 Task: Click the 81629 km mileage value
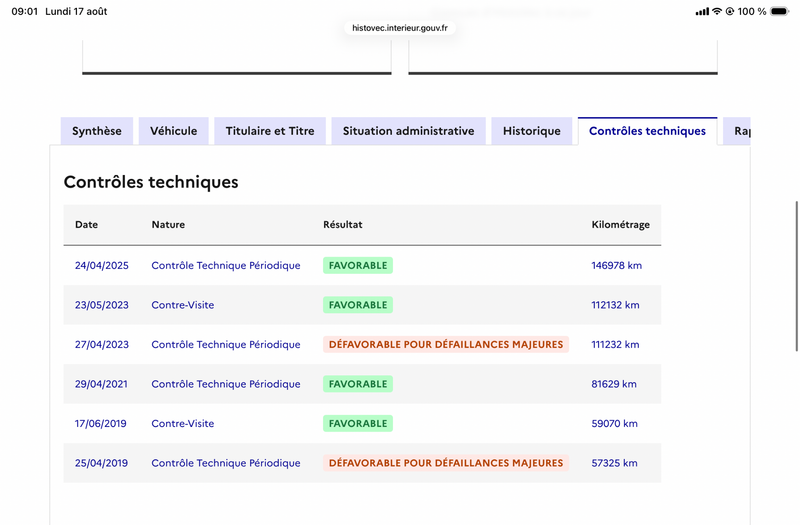[x=614, y=384]
